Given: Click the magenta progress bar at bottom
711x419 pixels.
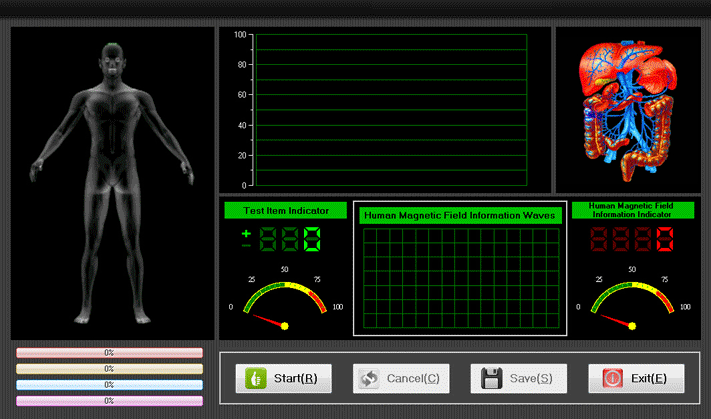Looking at the screenshot, I should tap(109, 400).
